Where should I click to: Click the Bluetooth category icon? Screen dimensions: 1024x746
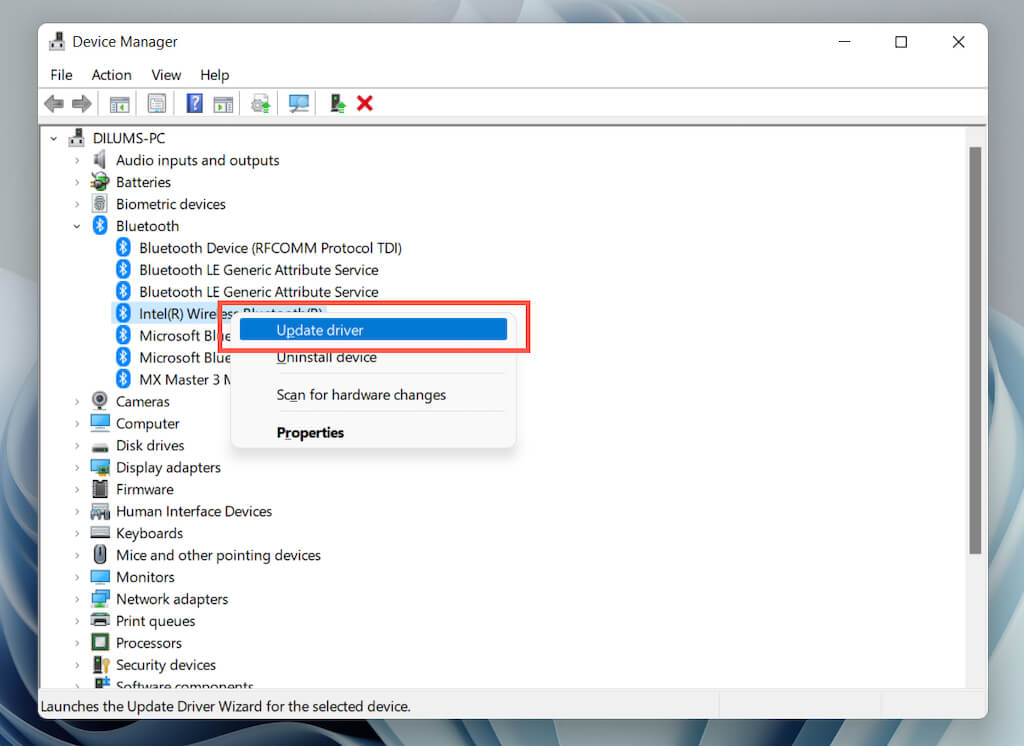coord(99,225)
